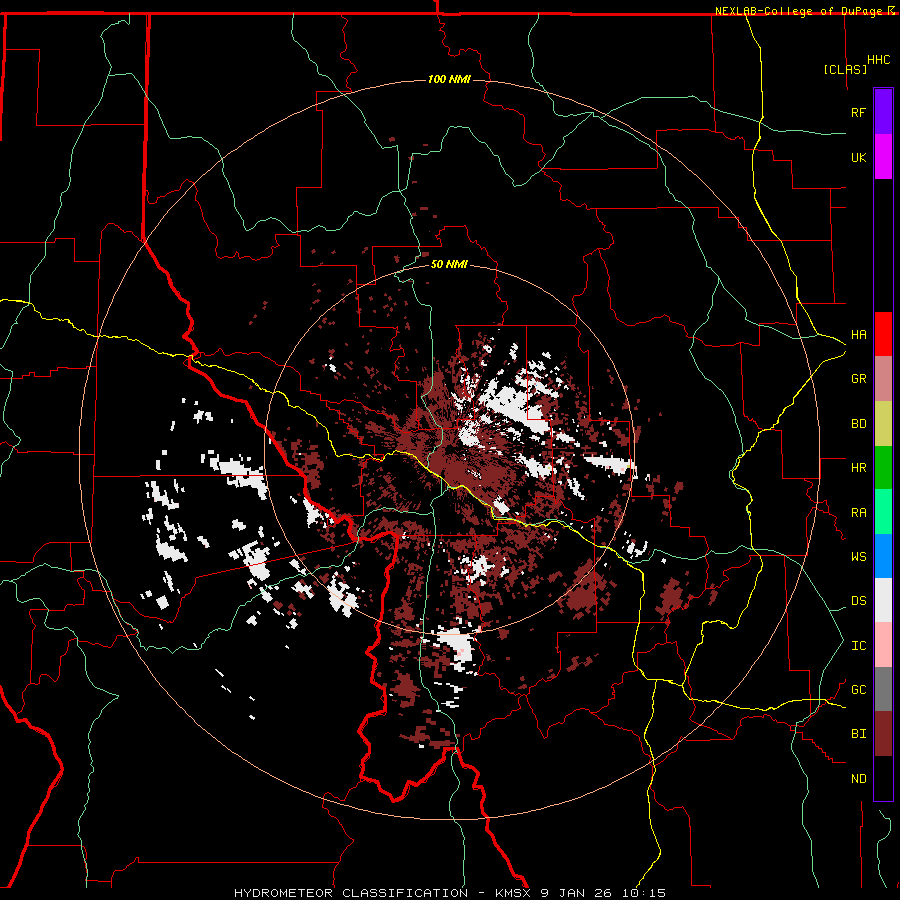Click the WS blue legend swatch
Viewport: 900px width, 900px height.
tap(883, 556)
